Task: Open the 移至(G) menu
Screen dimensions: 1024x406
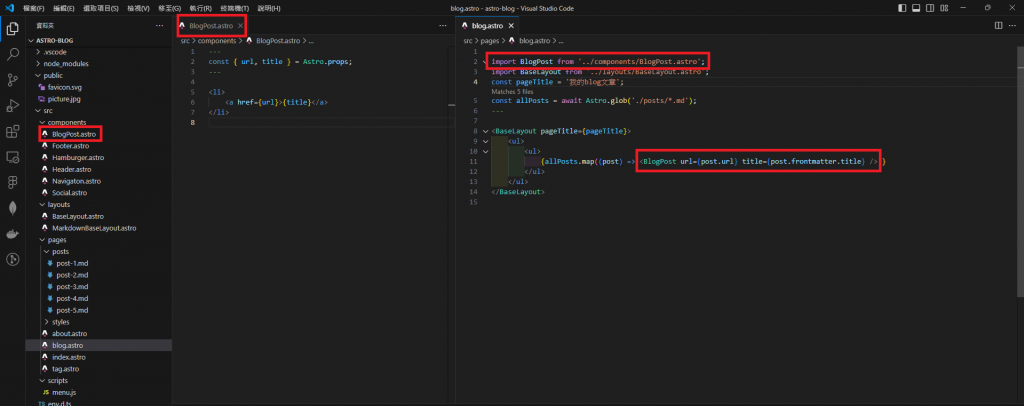Action: pos(170,8)
